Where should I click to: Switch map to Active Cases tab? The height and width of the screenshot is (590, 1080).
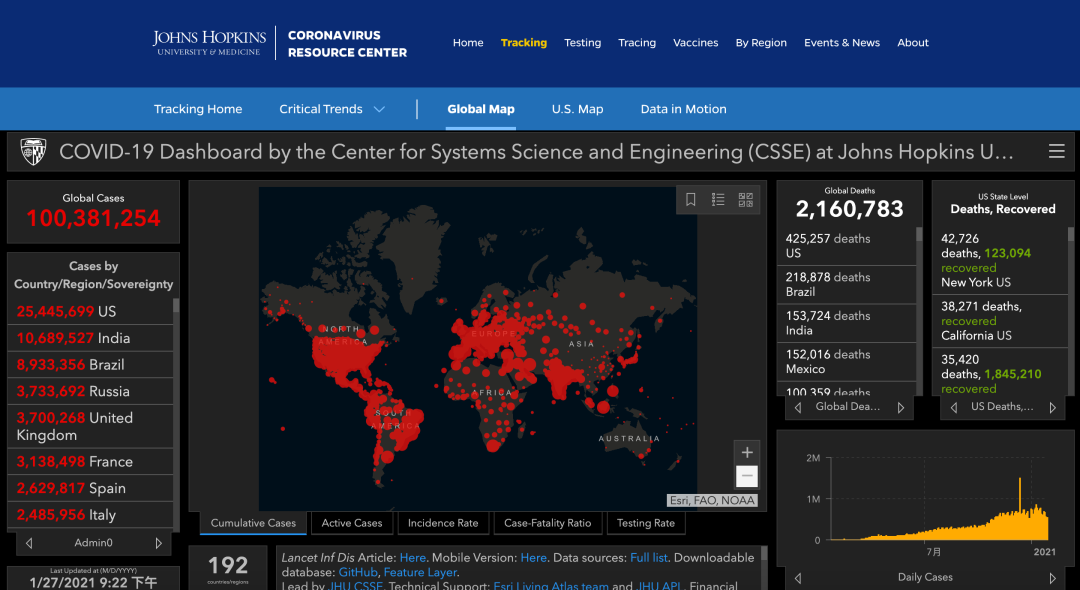click(x=352, y=523)
